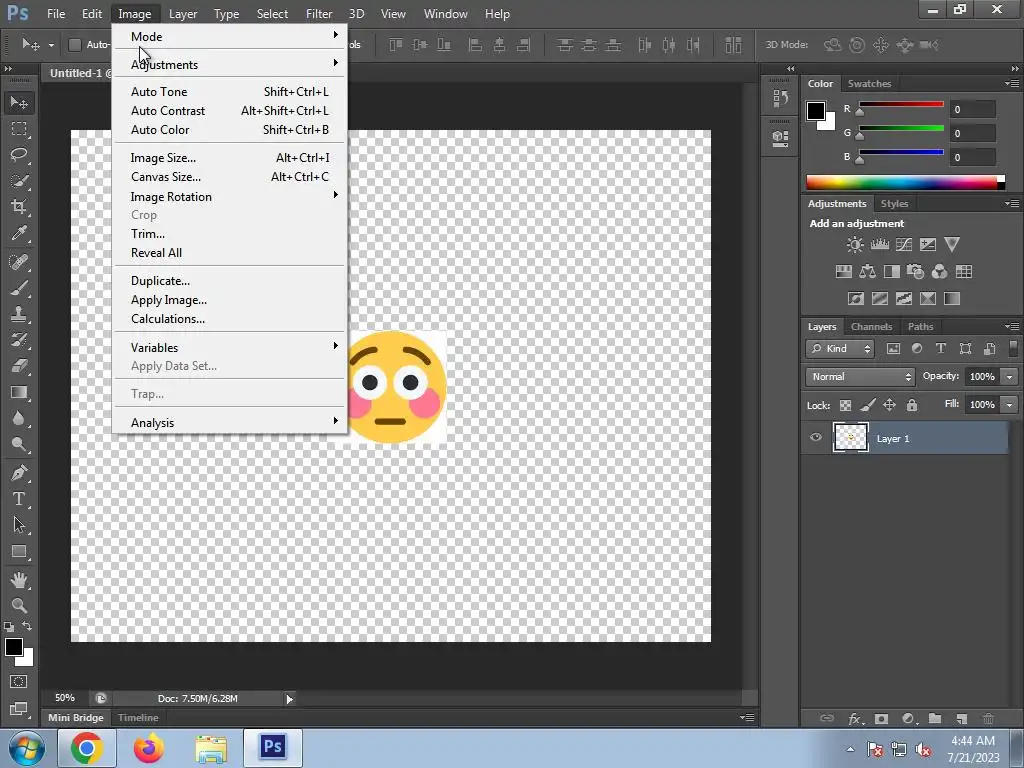Toggle lock position
The height and width of the screenshot is (768, 1024).
[889, 406]
